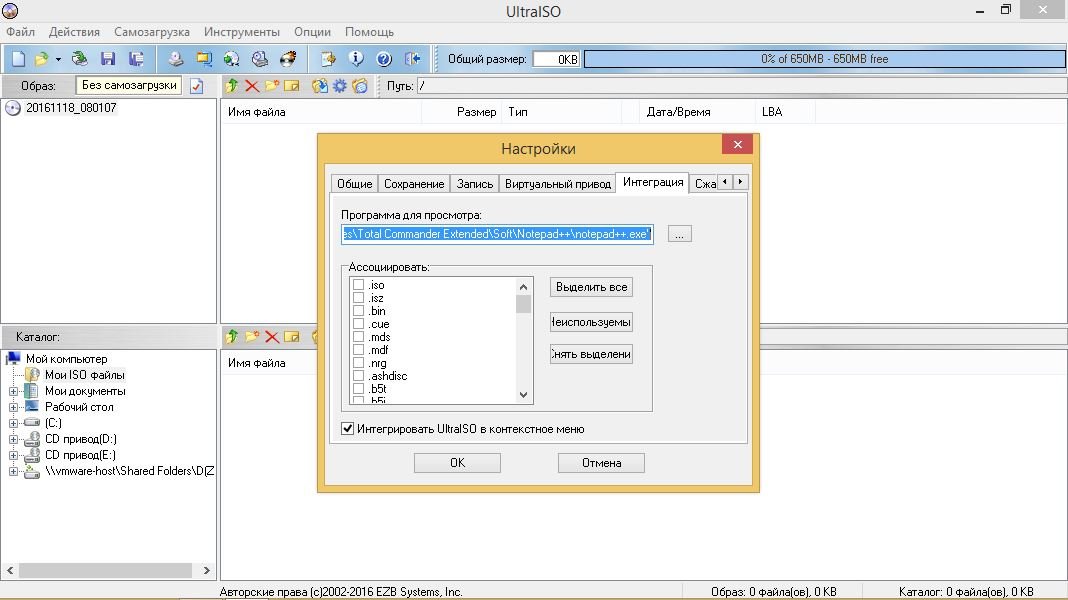The height and width of the screenshot is (600, 1068).
Task: Click the blue Help question mark icon
Action: [x=383, y=59]
